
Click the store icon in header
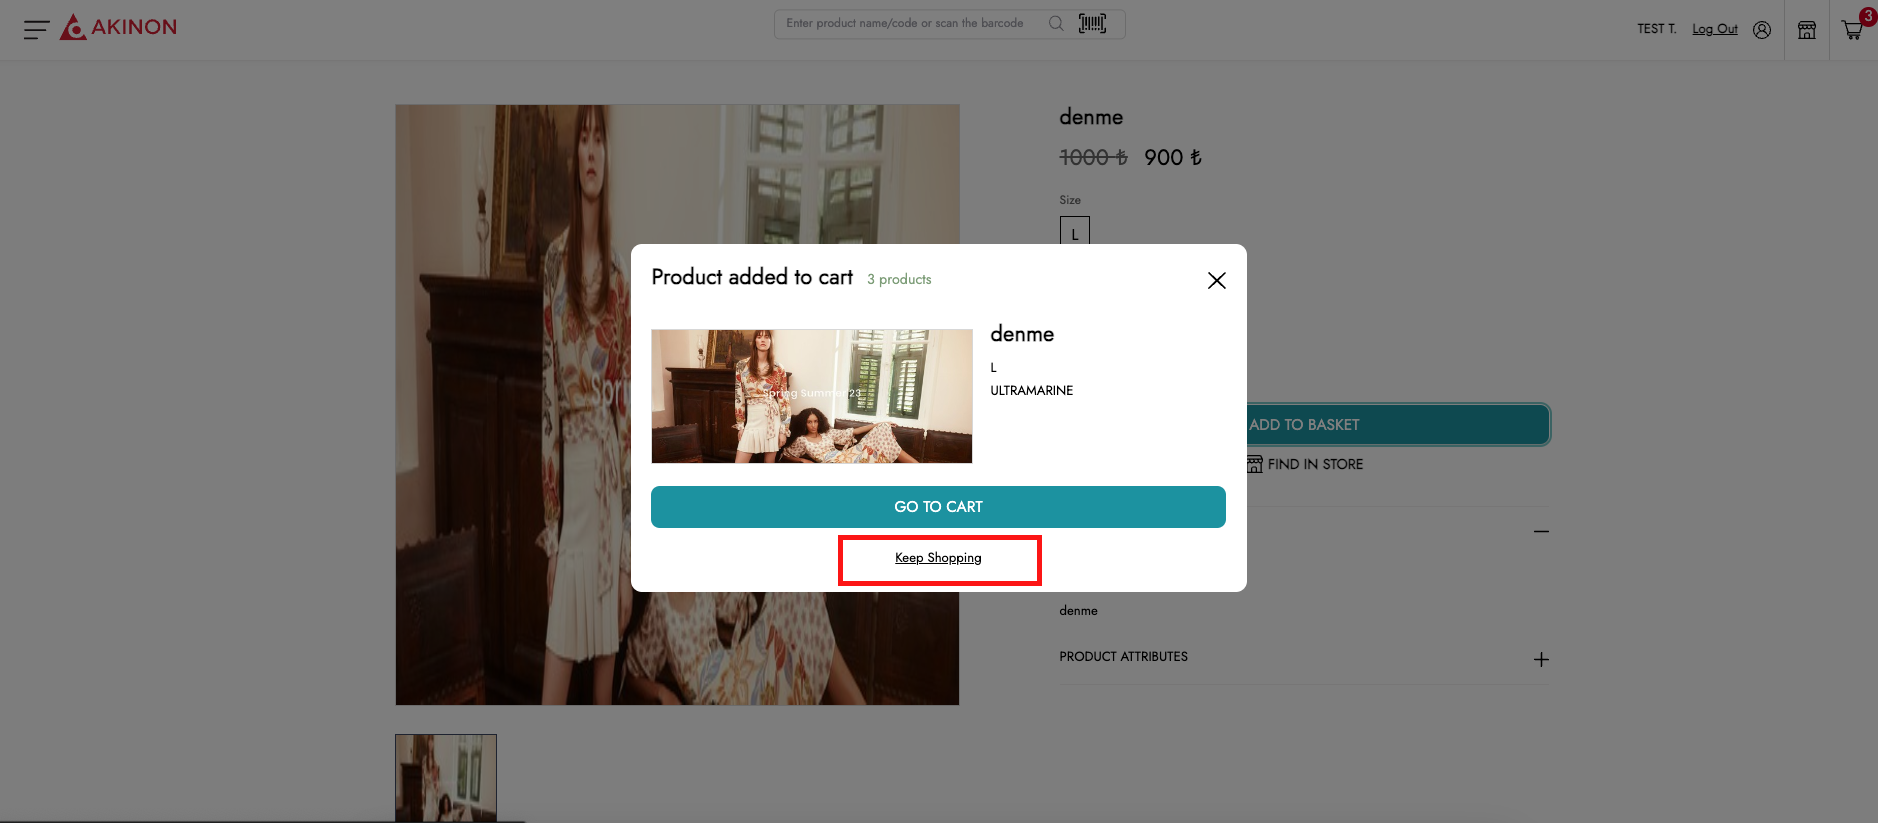1807,30
